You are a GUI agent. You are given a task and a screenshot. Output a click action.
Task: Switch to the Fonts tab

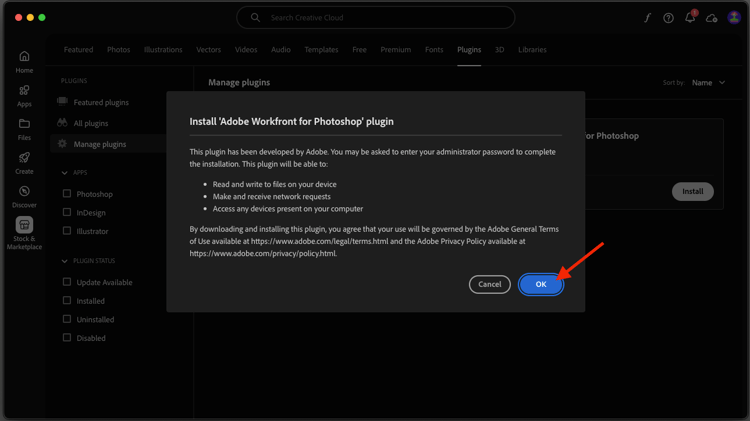434,50
